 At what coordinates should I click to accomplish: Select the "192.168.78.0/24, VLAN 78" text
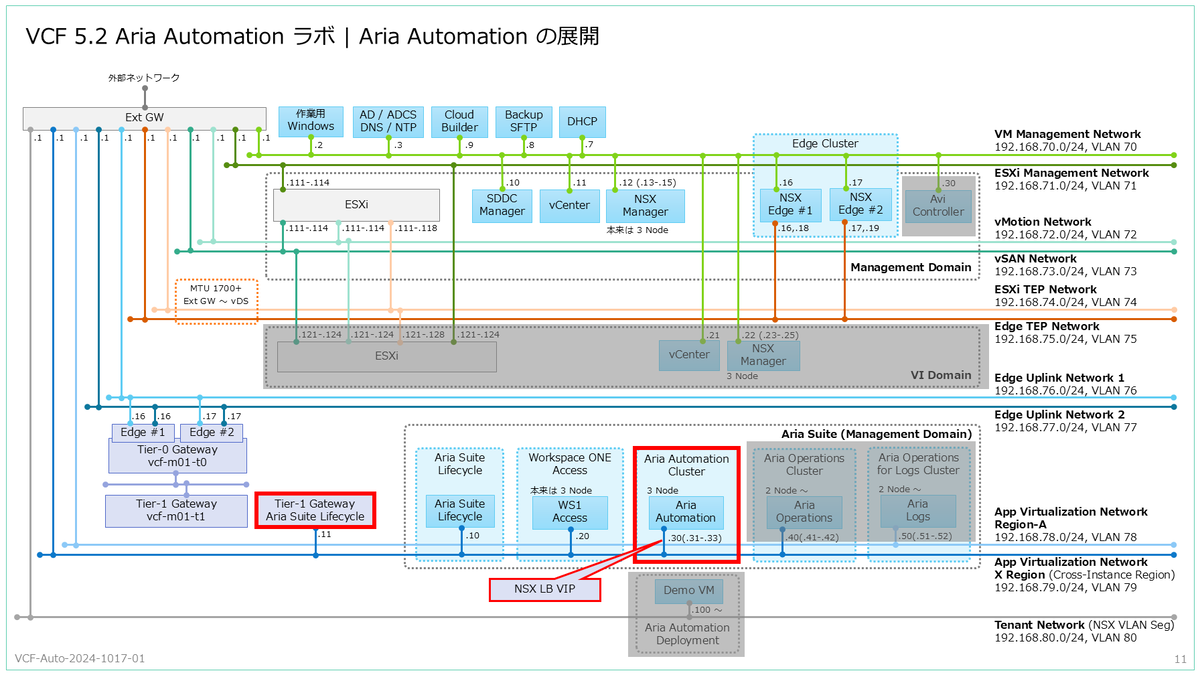point(1065,538)
